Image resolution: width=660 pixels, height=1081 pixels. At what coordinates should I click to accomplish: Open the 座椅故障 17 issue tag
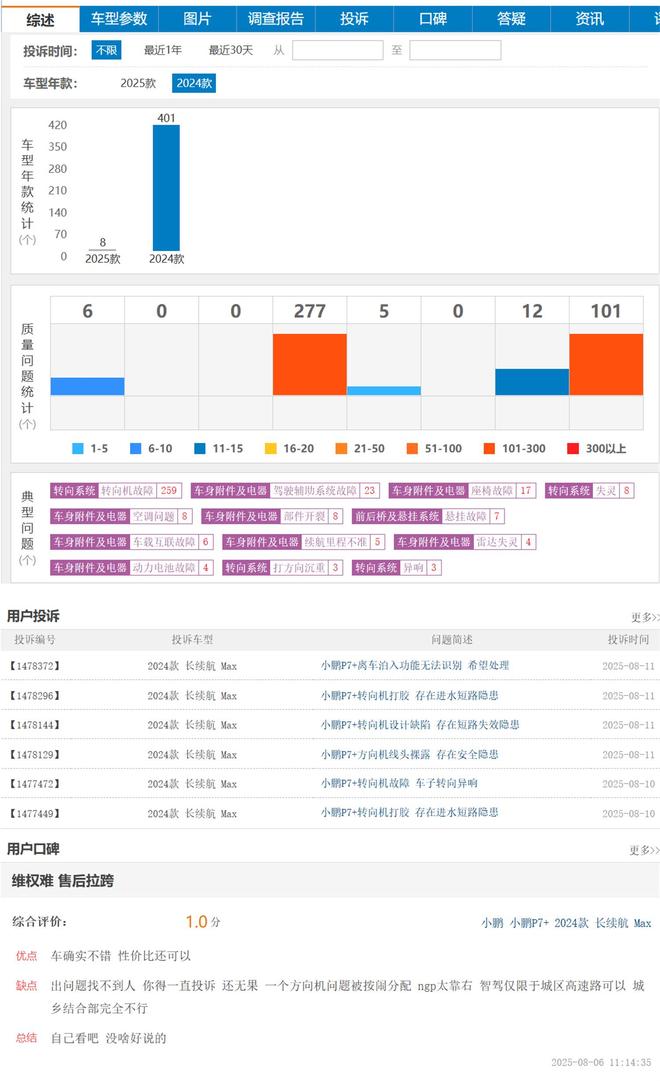point(462,491)
